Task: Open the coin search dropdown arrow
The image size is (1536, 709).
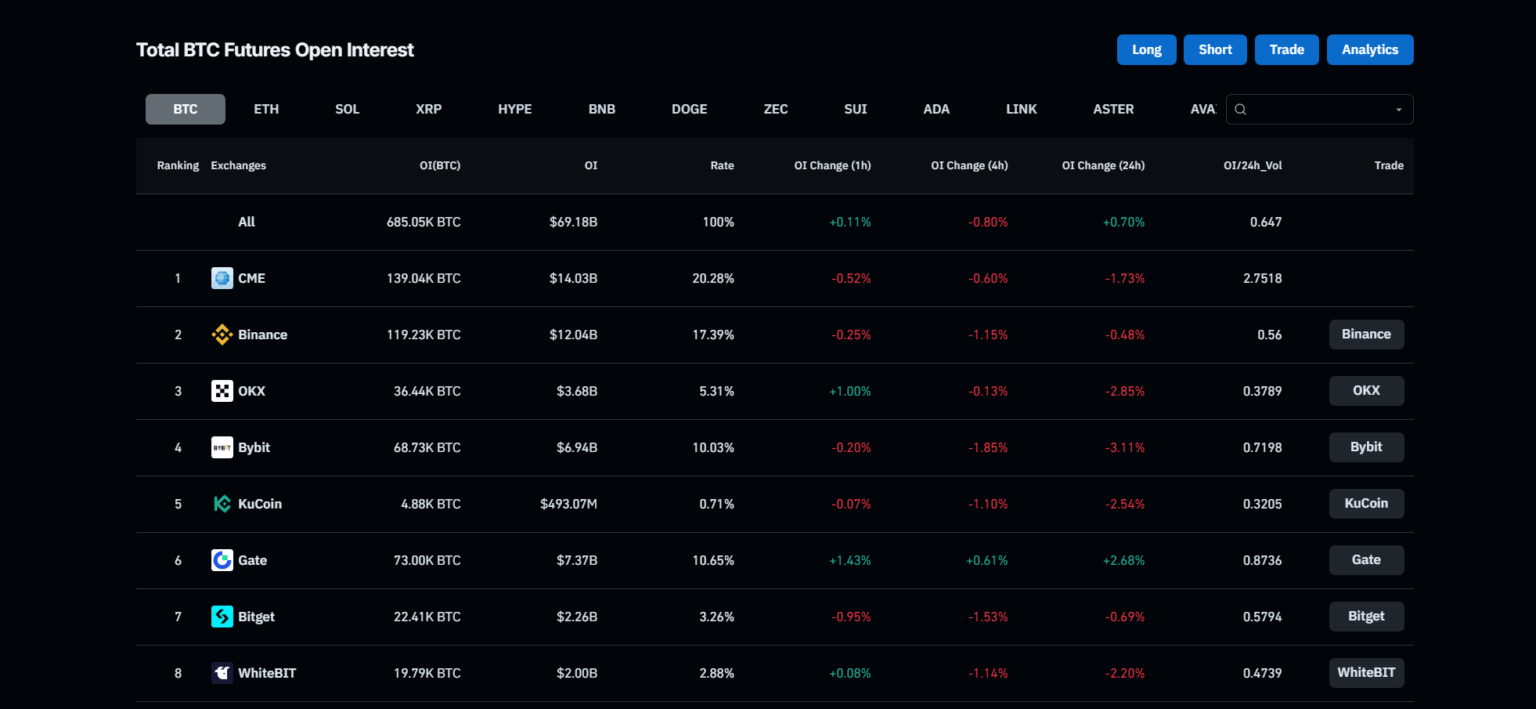Action: click(1399, 110)
